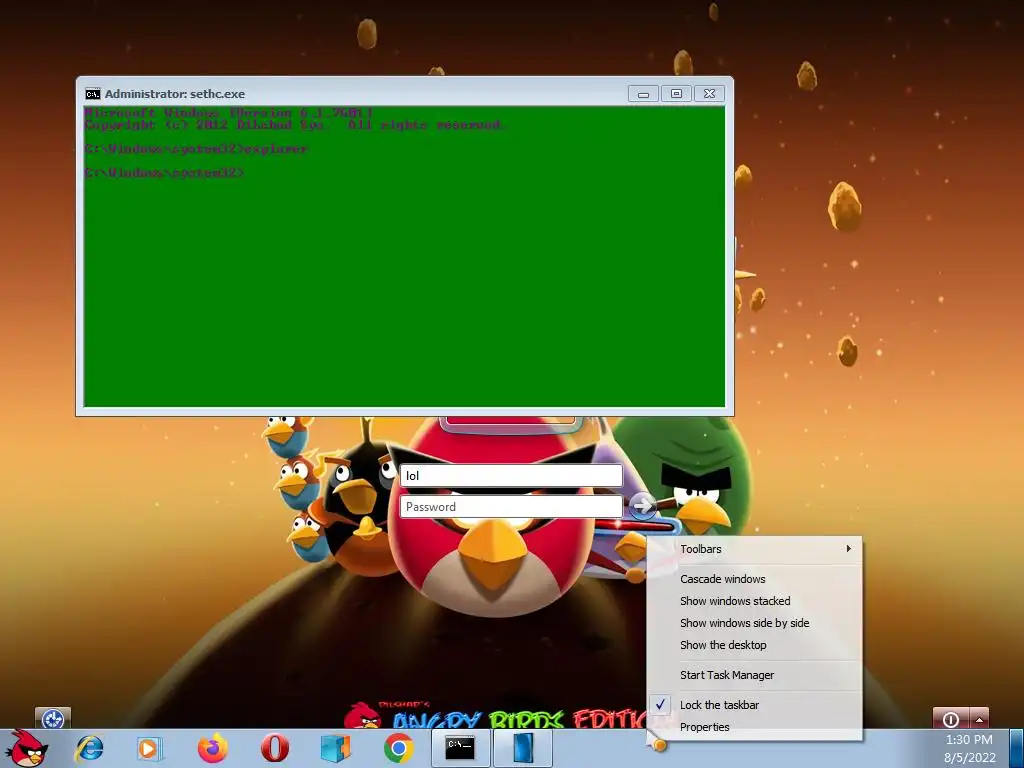The height and width of the screenshot is (768, 1024).
Task: Click the Ease of Access button
Action: [x=53, y=718]
